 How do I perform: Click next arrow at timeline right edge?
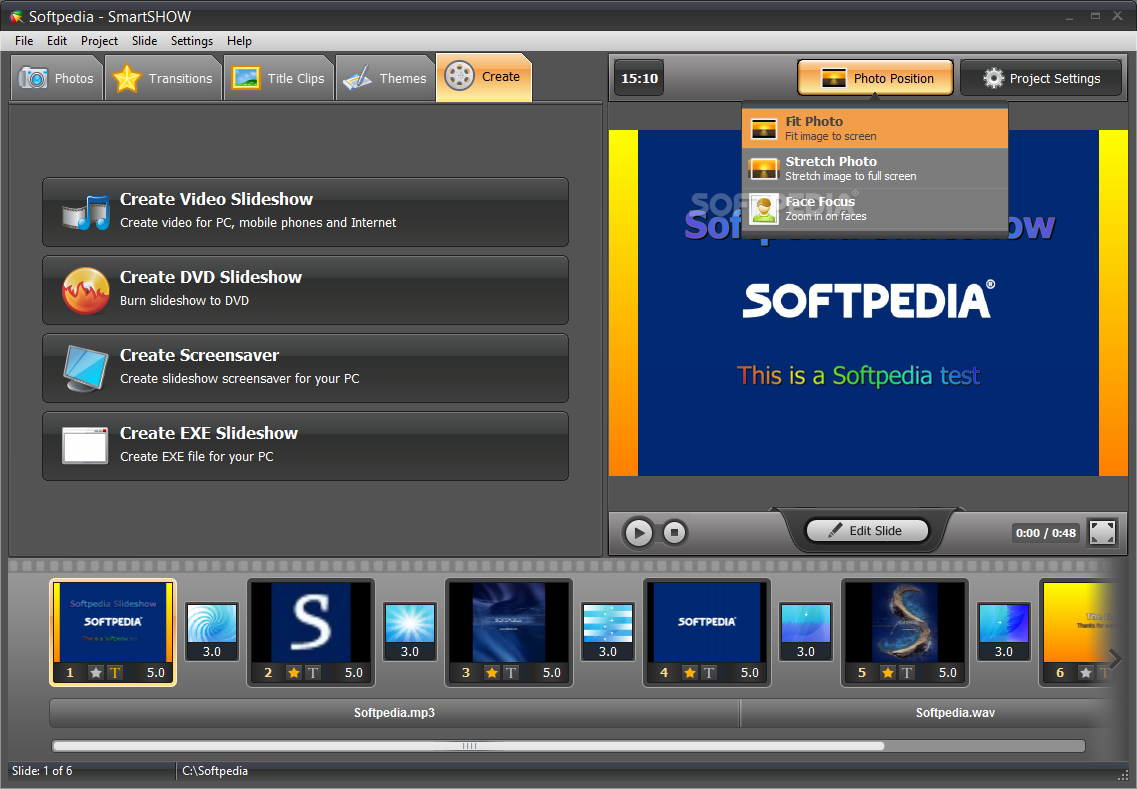[x=1115, y=659]
